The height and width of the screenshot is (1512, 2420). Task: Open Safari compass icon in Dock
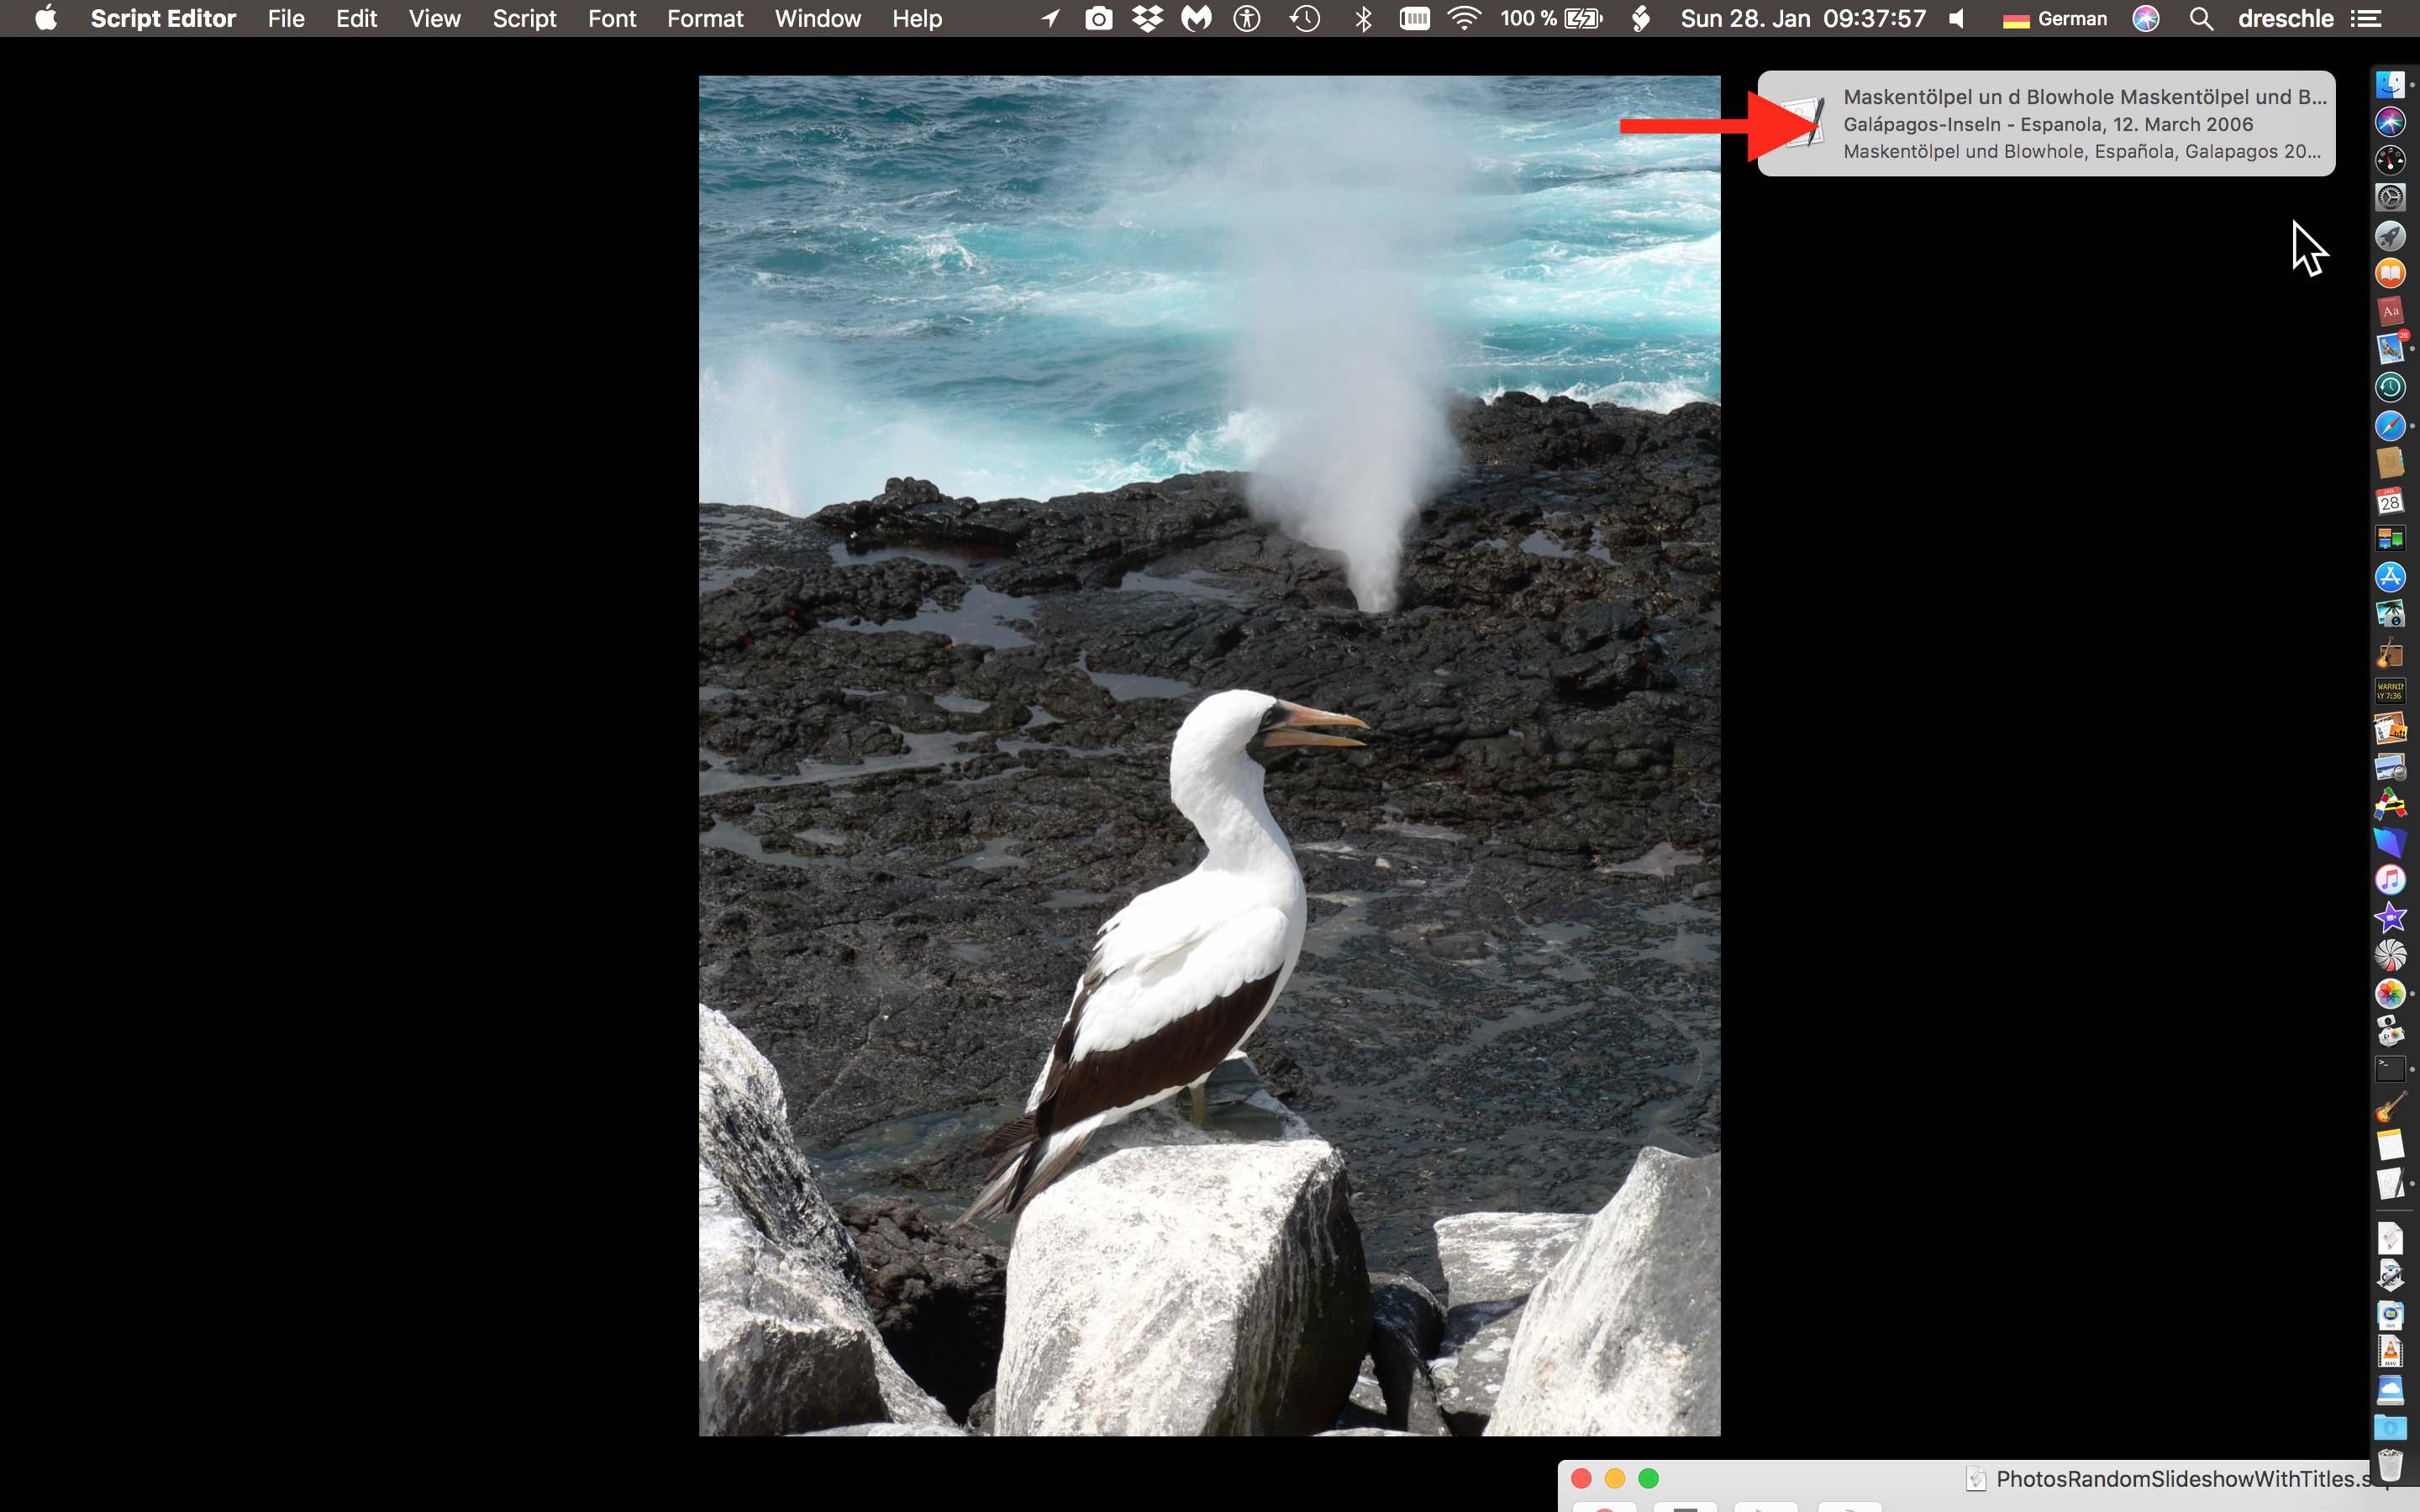coord(2390,426)
